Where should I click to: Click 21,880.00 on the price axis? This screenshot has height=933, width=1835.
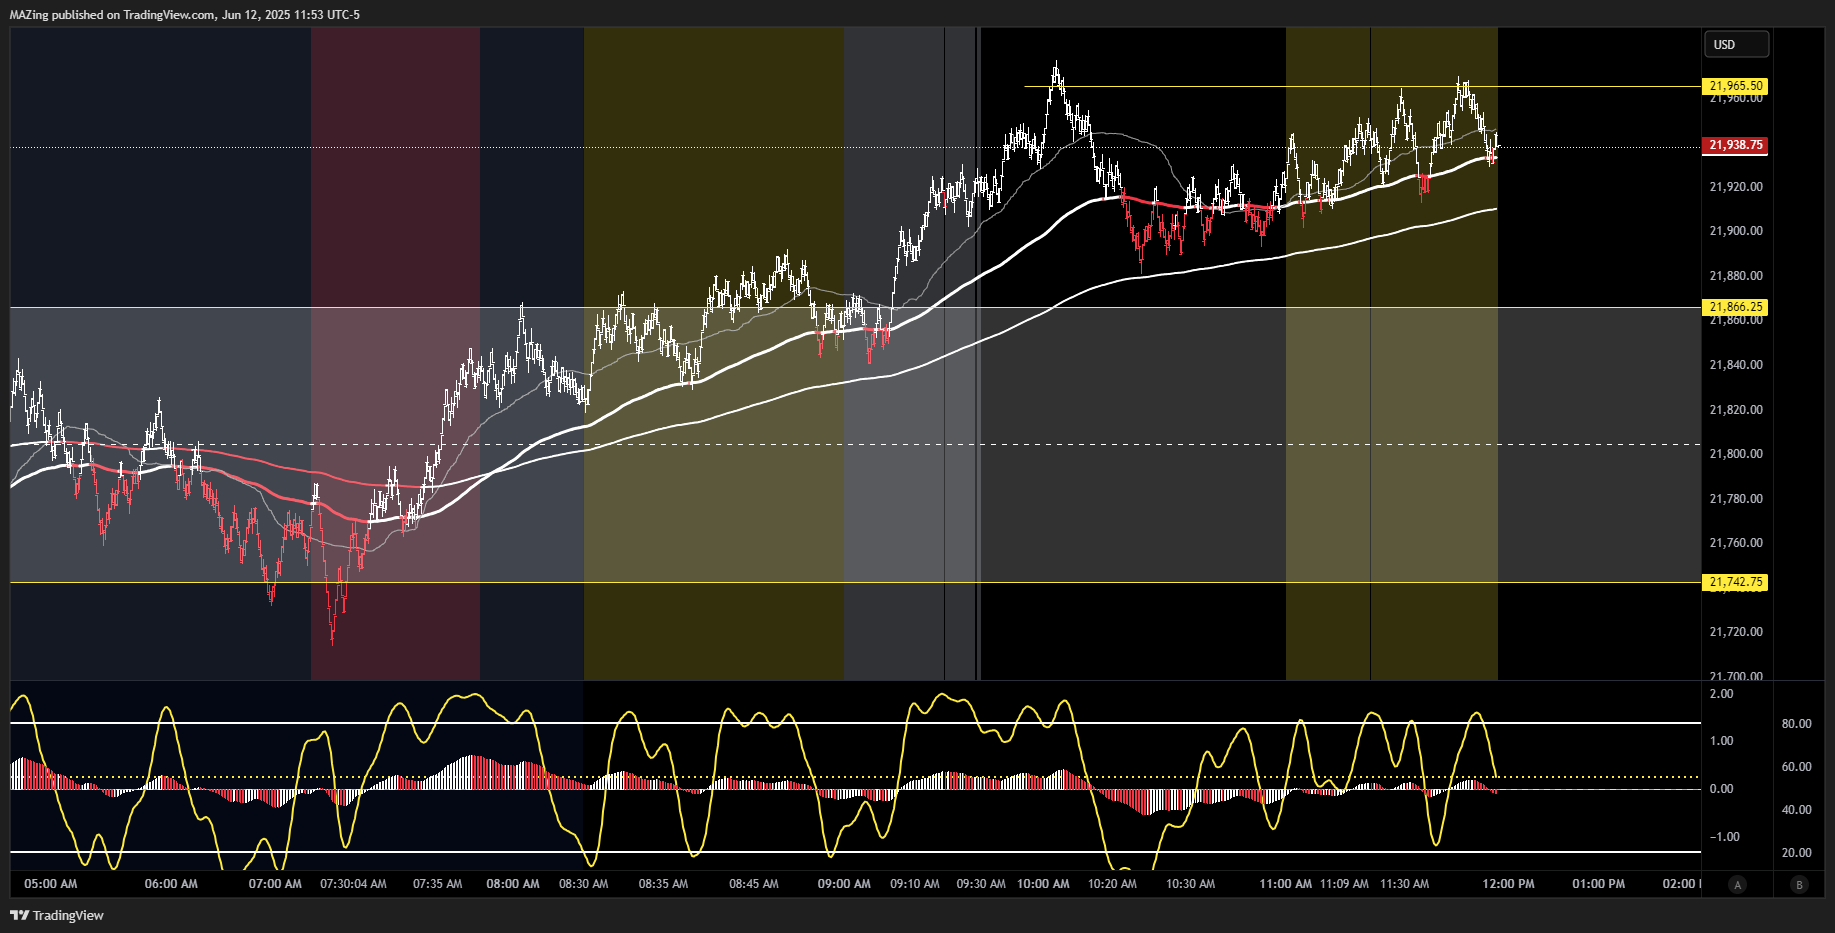(x=1736, y=276)
